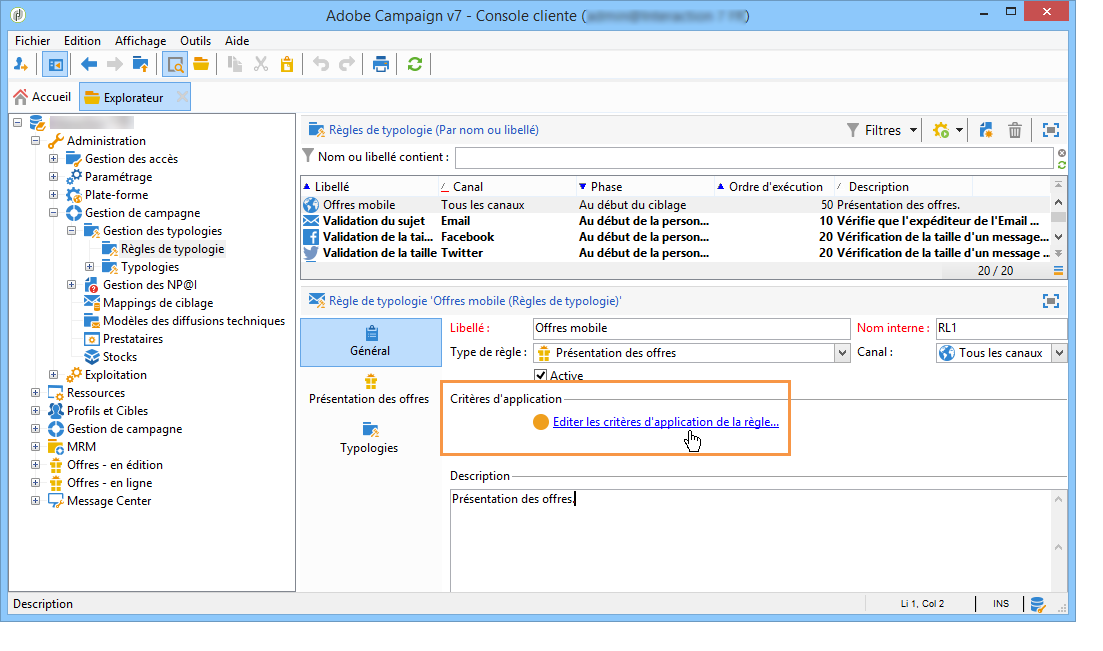Clear the filter with the small x icon

click(1061, 153)
